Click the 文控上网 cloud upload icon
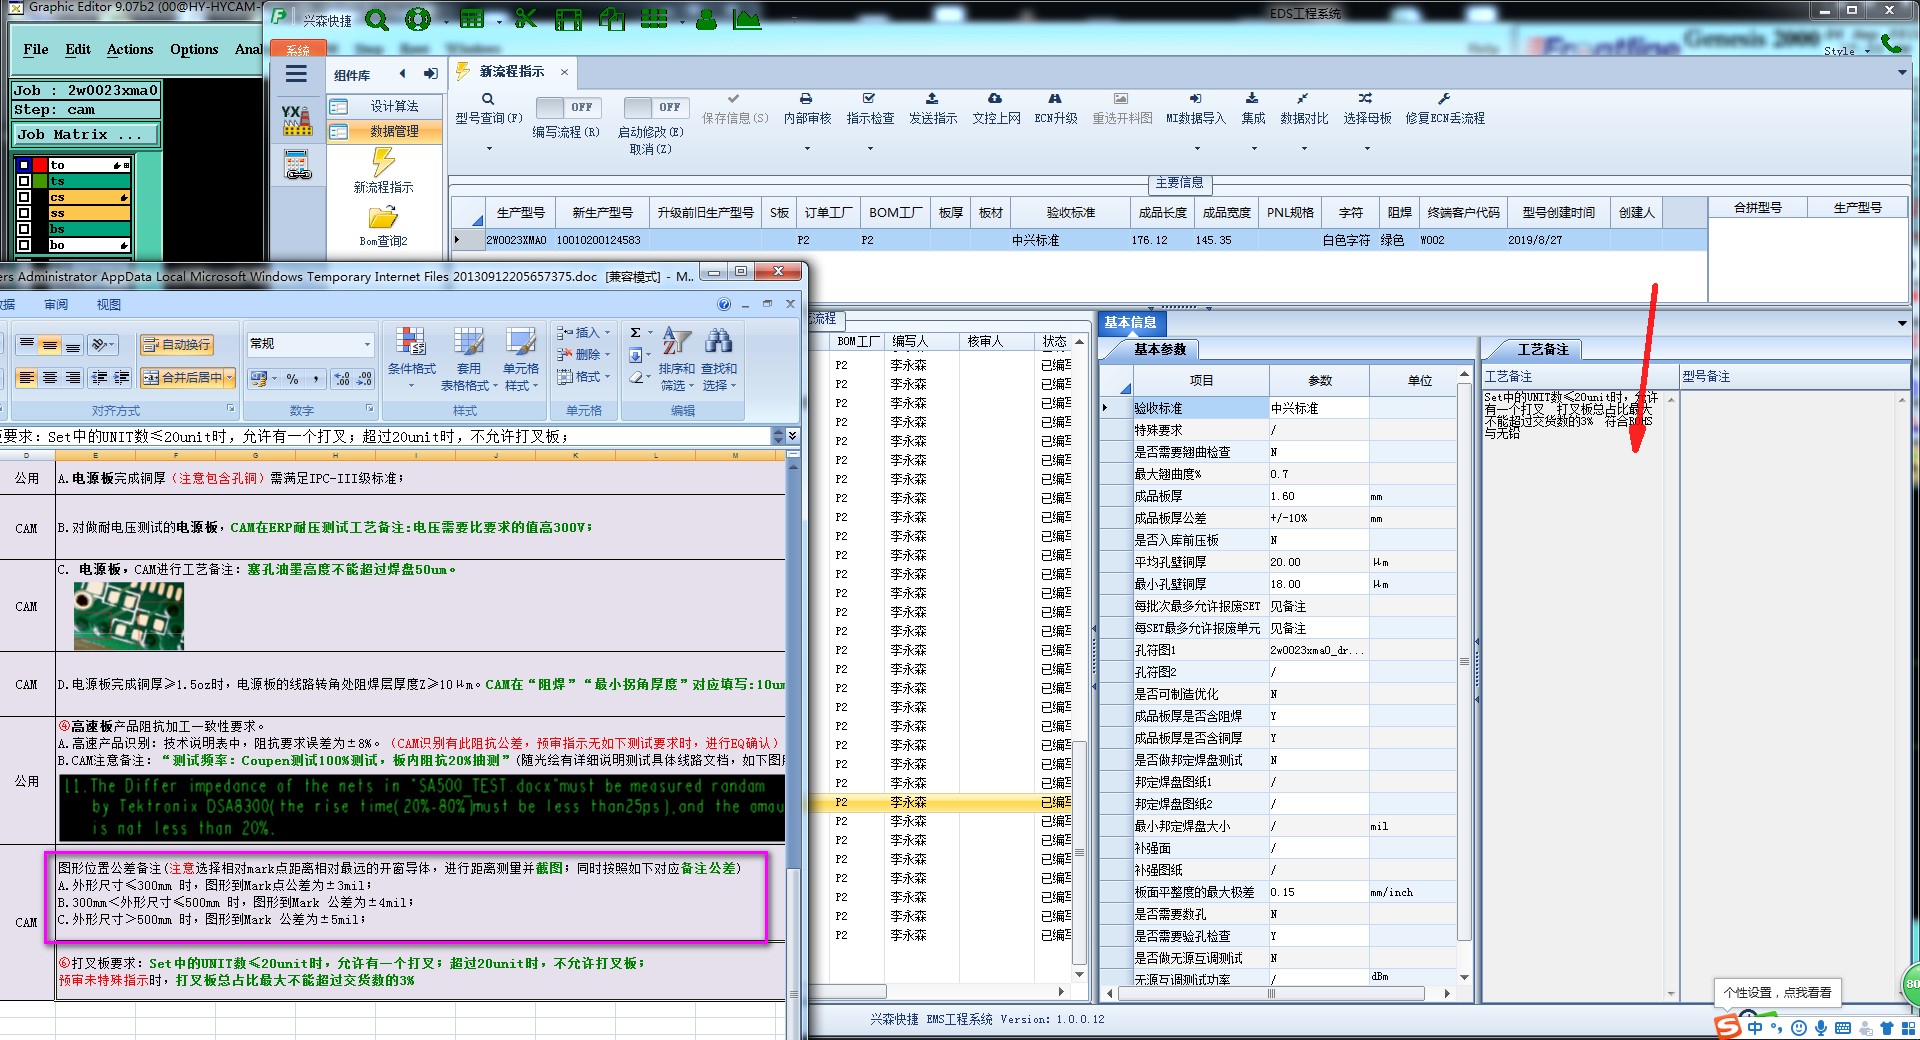Image resolution: width=1920 pixels, height=1040 pixels. [995, 99]
